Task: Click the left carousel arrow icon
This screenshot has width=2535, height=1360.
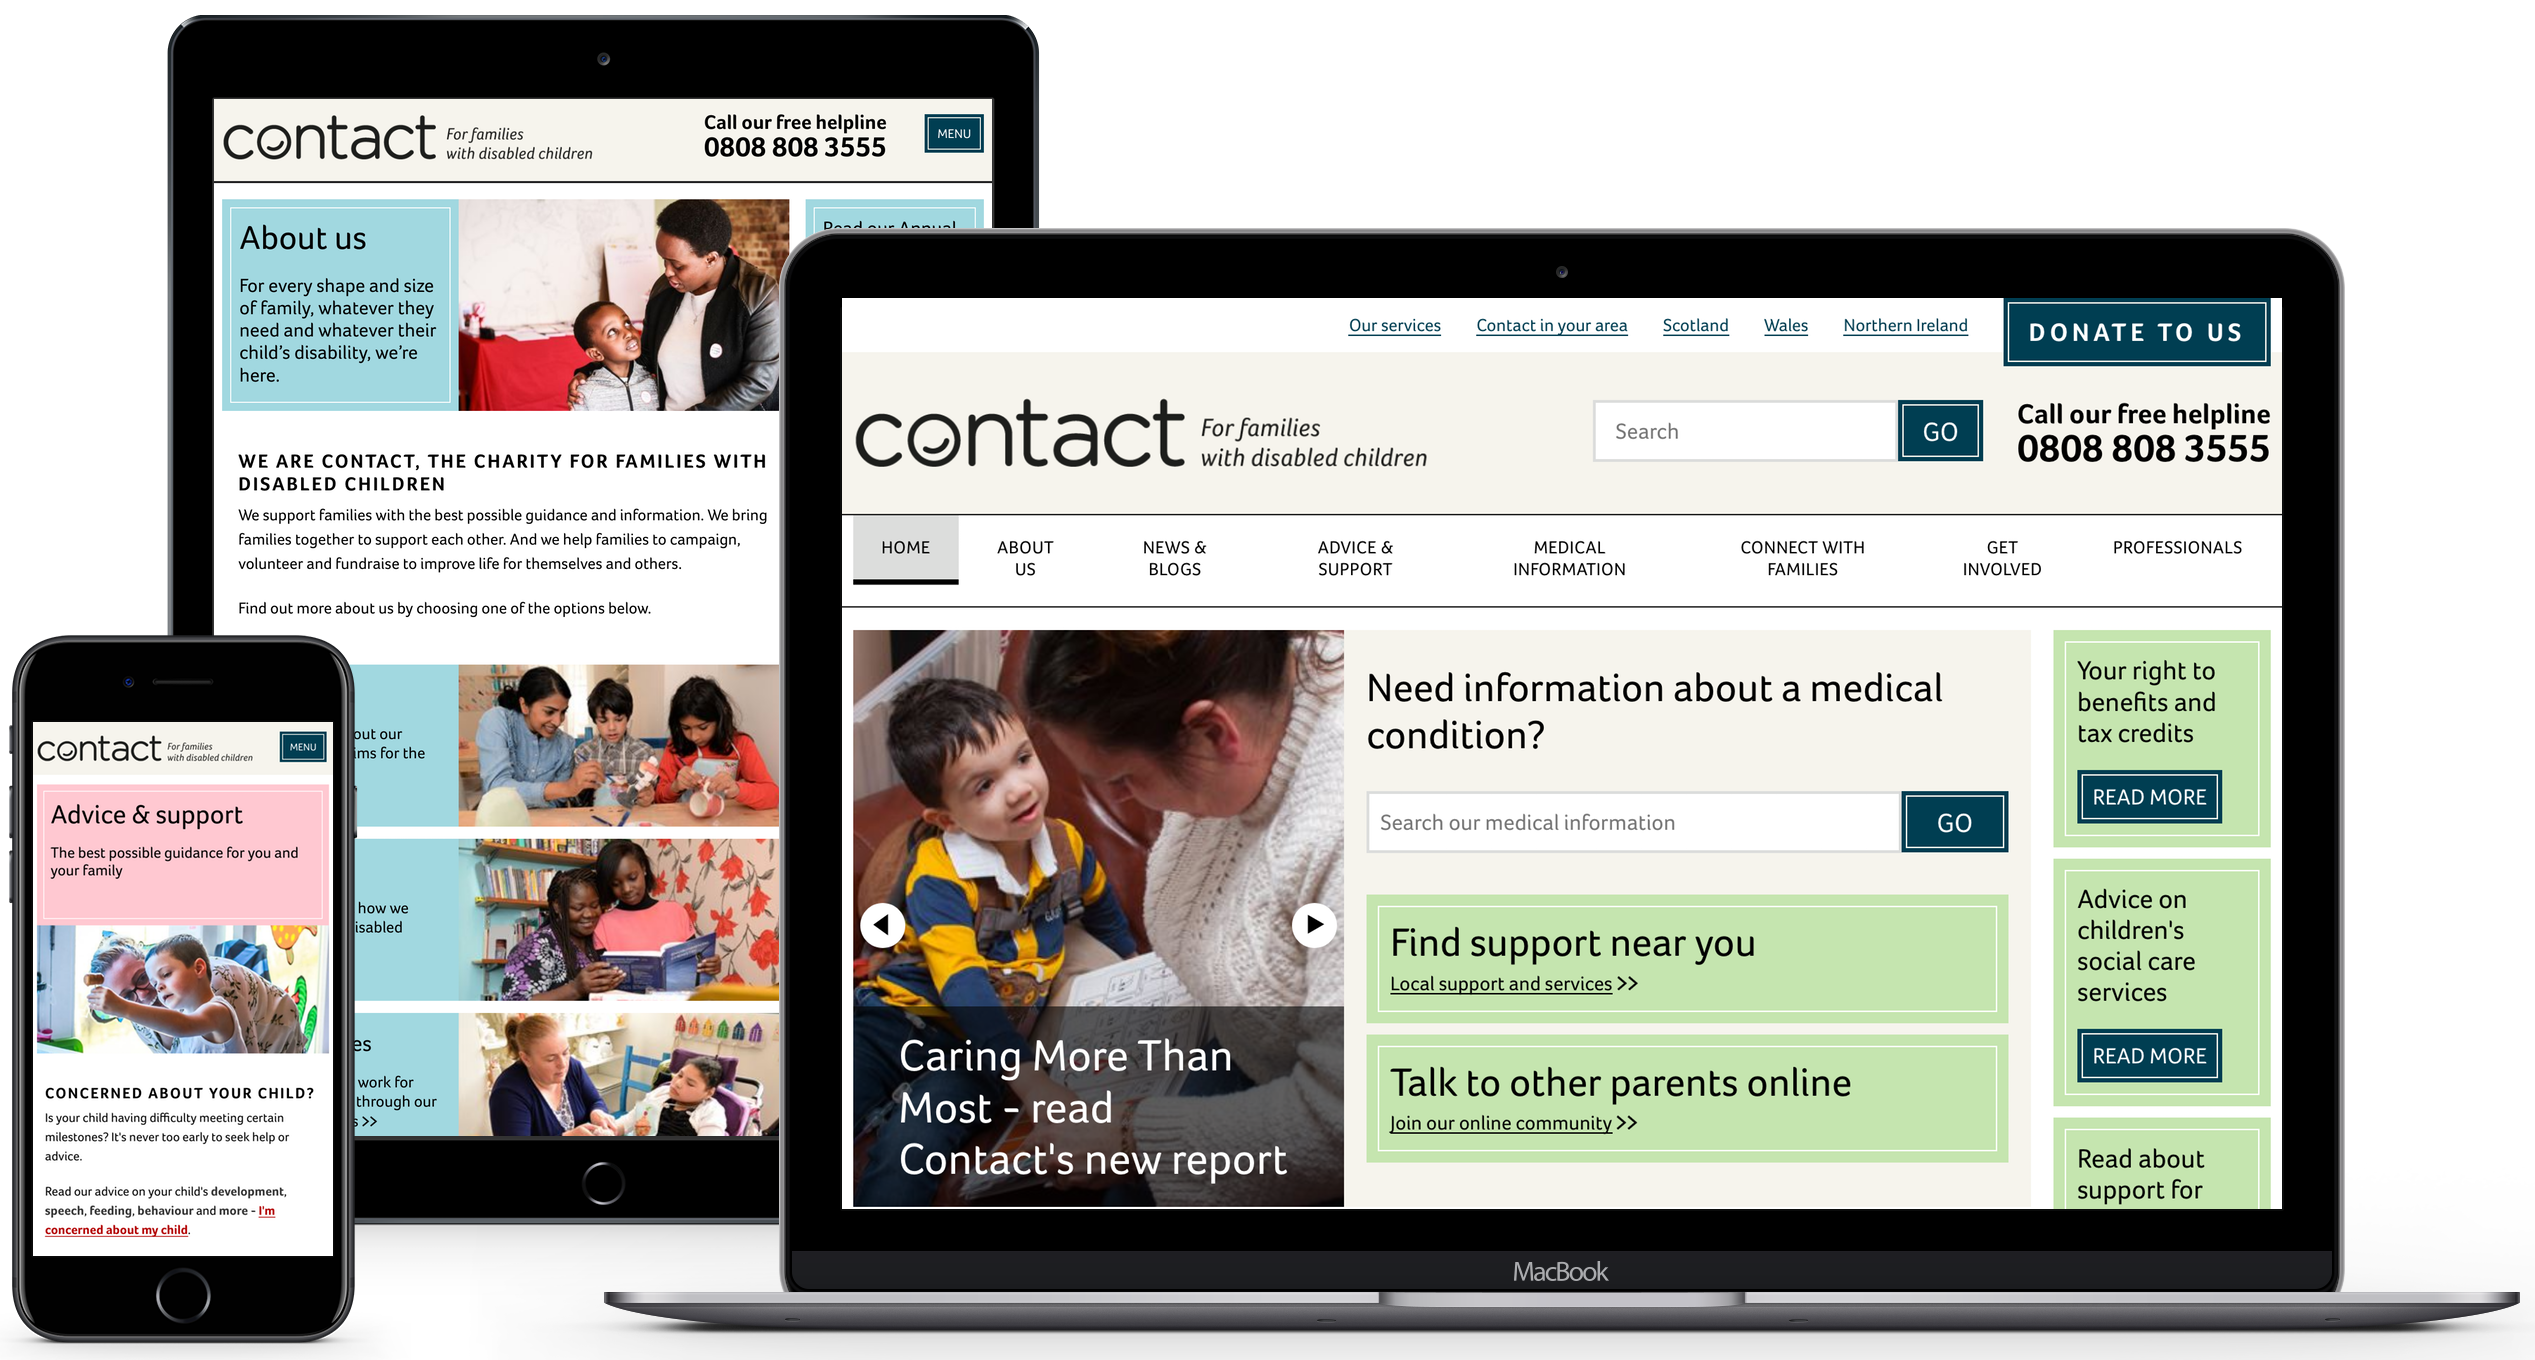Action: tap(884, 921)
